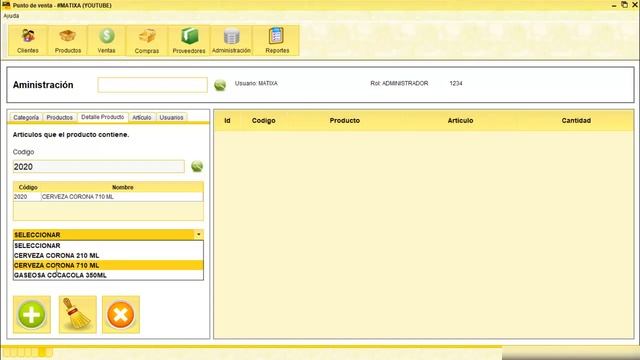
Task: Maximize the Punto de venta window
Action: click(x=624, y=4)
